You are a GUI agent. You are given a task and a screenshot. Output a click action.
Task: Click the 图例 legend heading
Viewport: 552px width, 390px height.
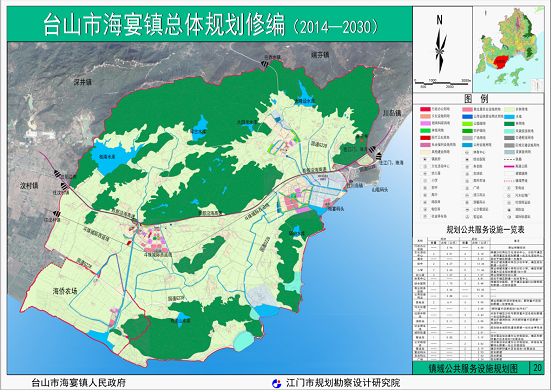478,98
